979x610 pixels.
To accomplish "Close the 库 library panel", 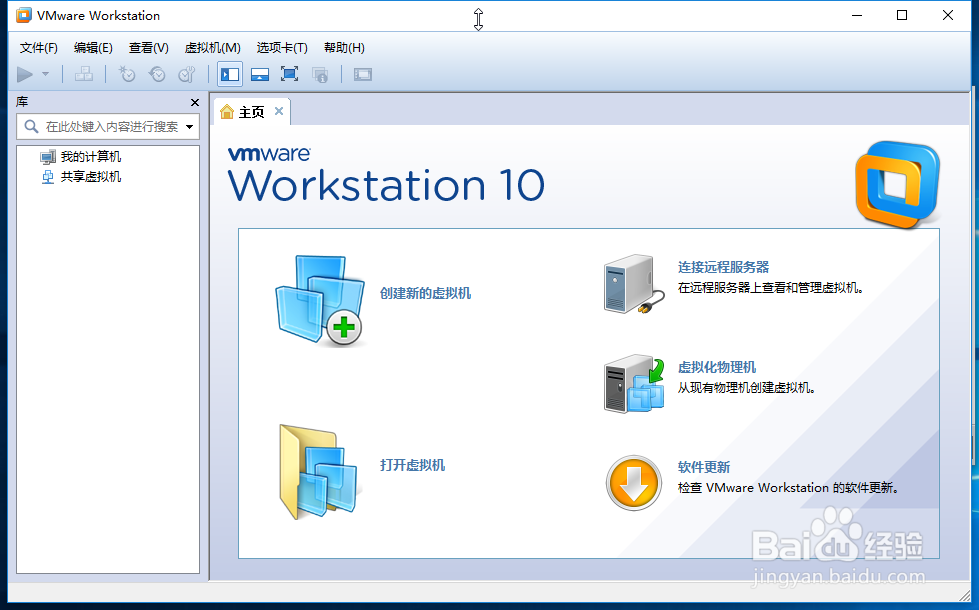I will click(195, 102).
